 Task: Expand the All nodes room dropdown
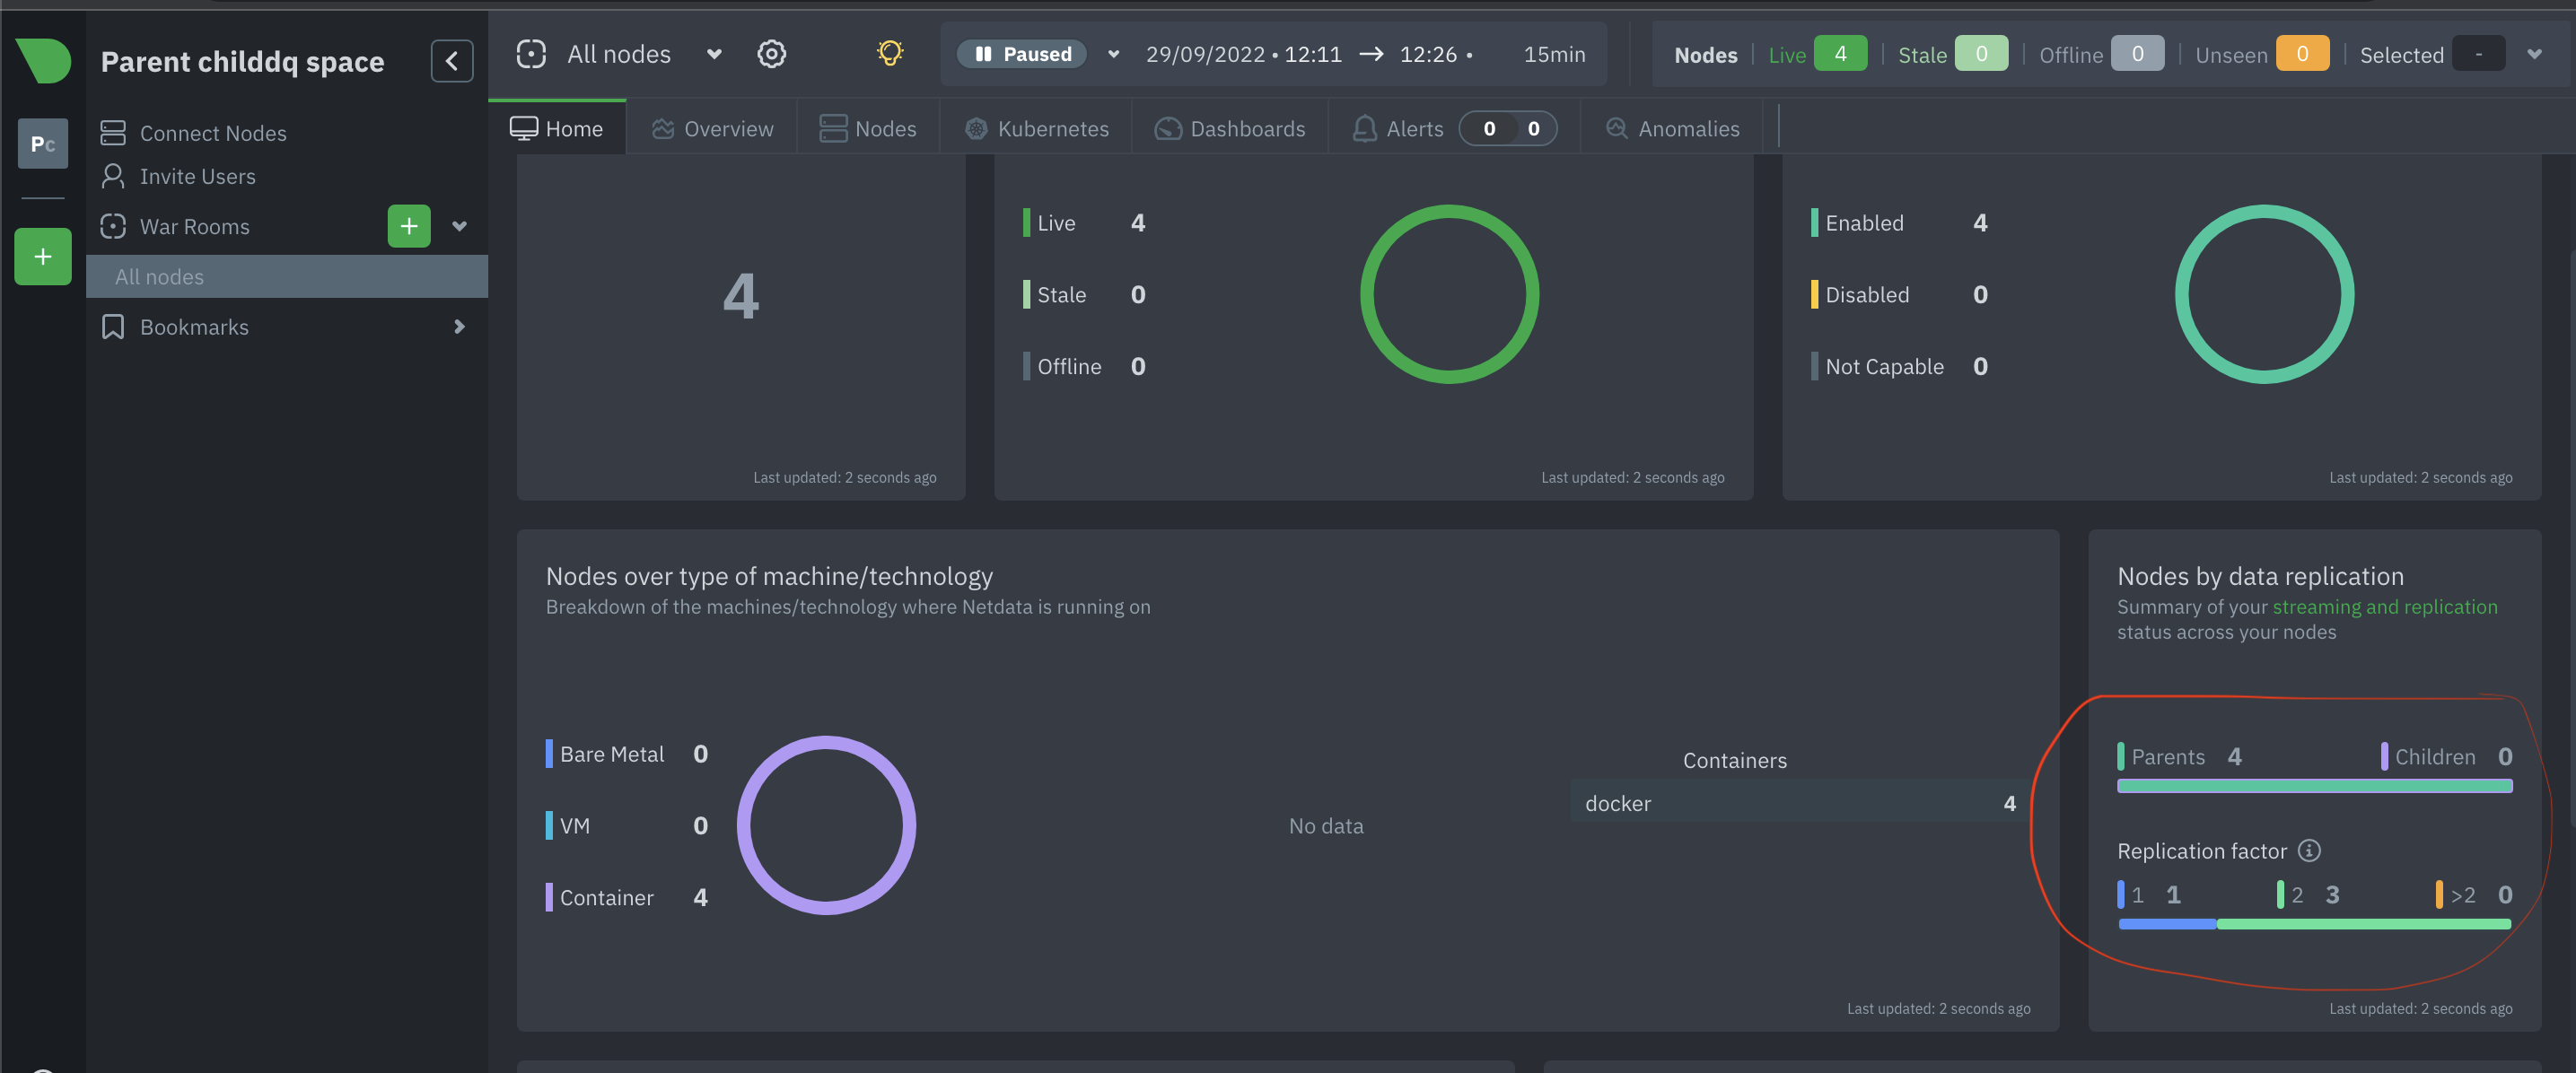[714, 54]
